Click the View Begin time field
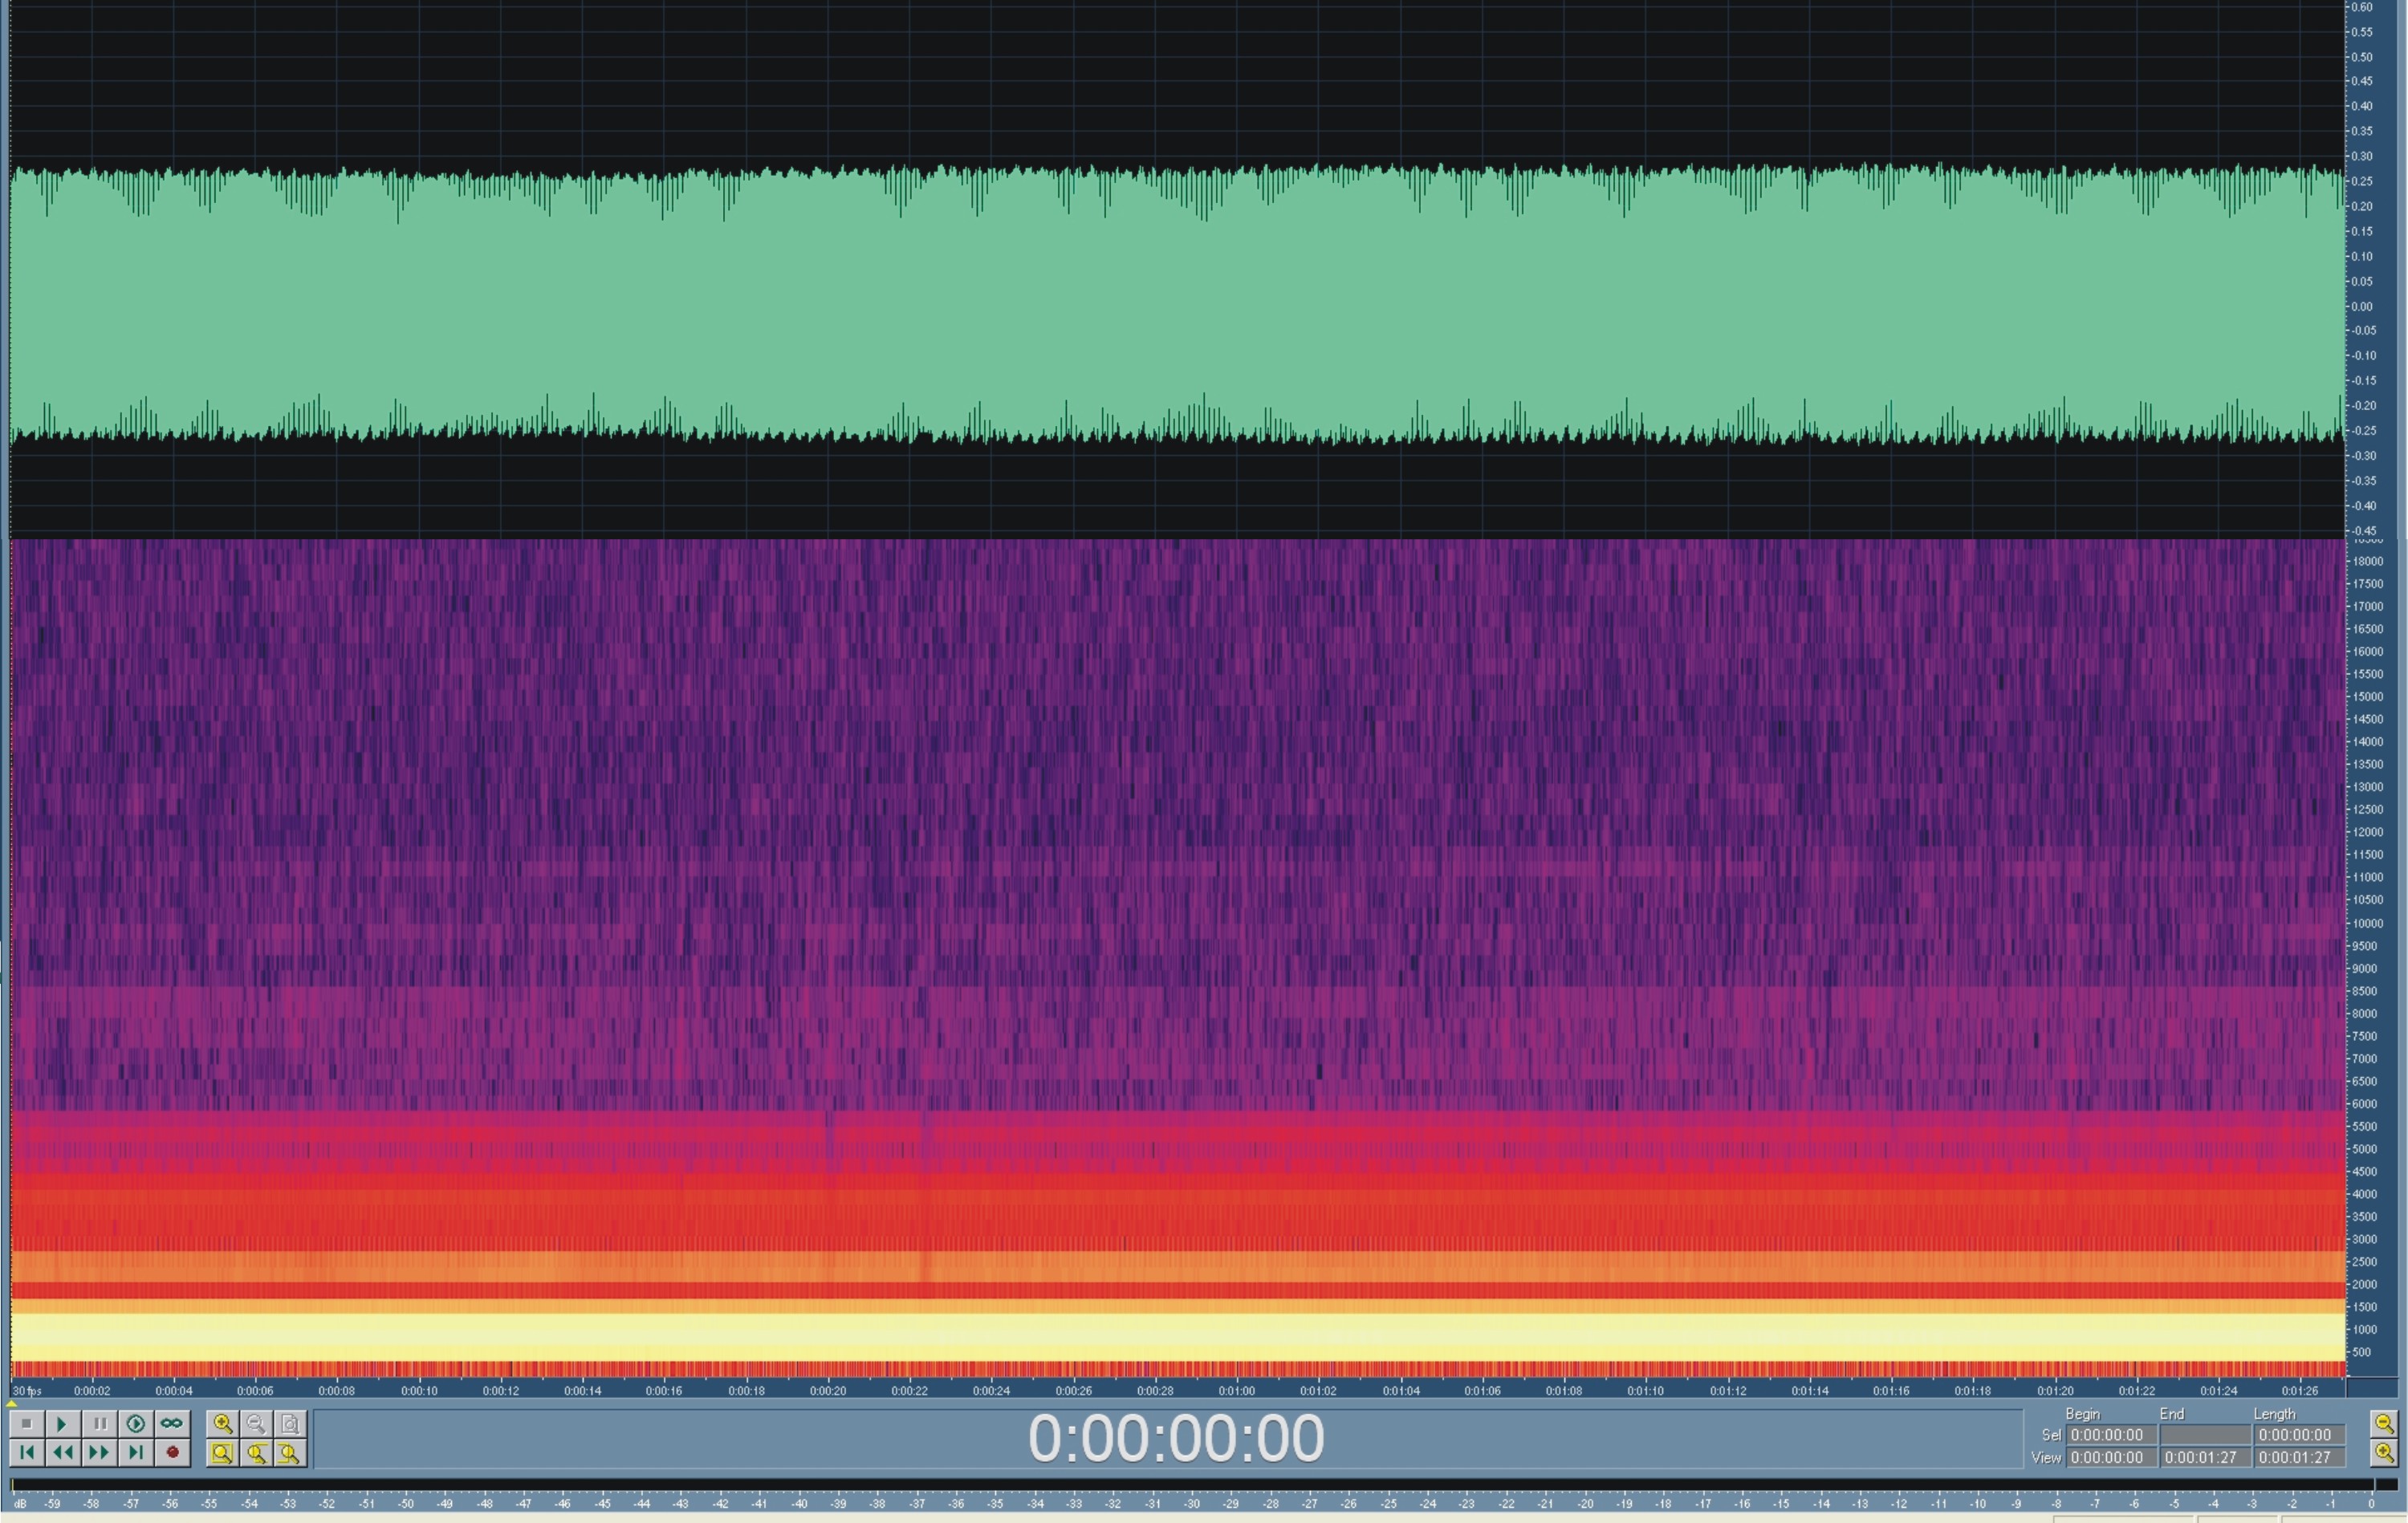2408x1523 pixels. coord(2111,1458)
